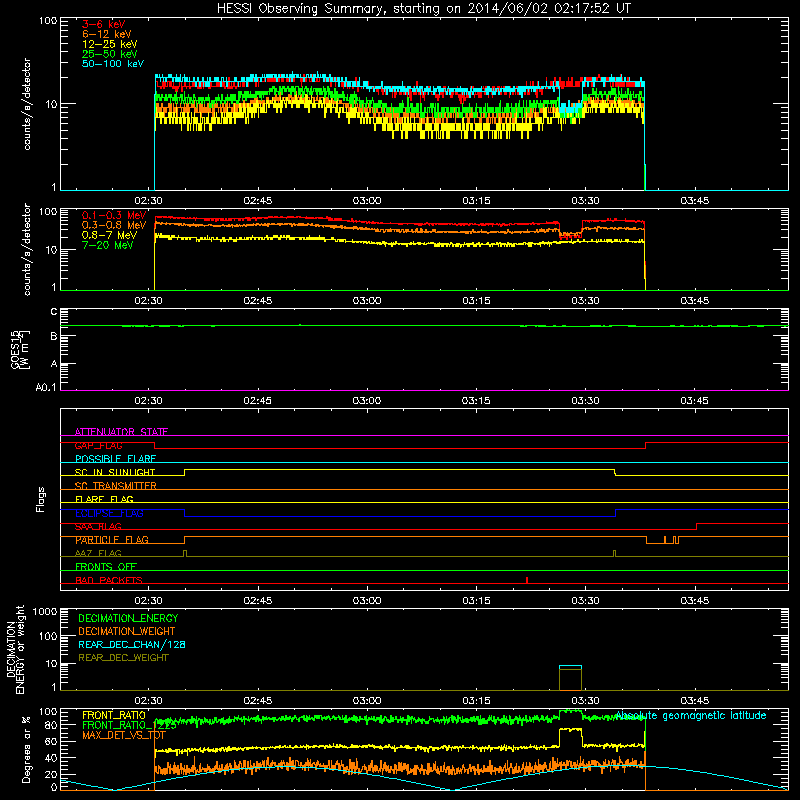Viewport: 800px width, 800px height.
Task: Select the 50-100 keV legend label
Action: tap(113, 64)
